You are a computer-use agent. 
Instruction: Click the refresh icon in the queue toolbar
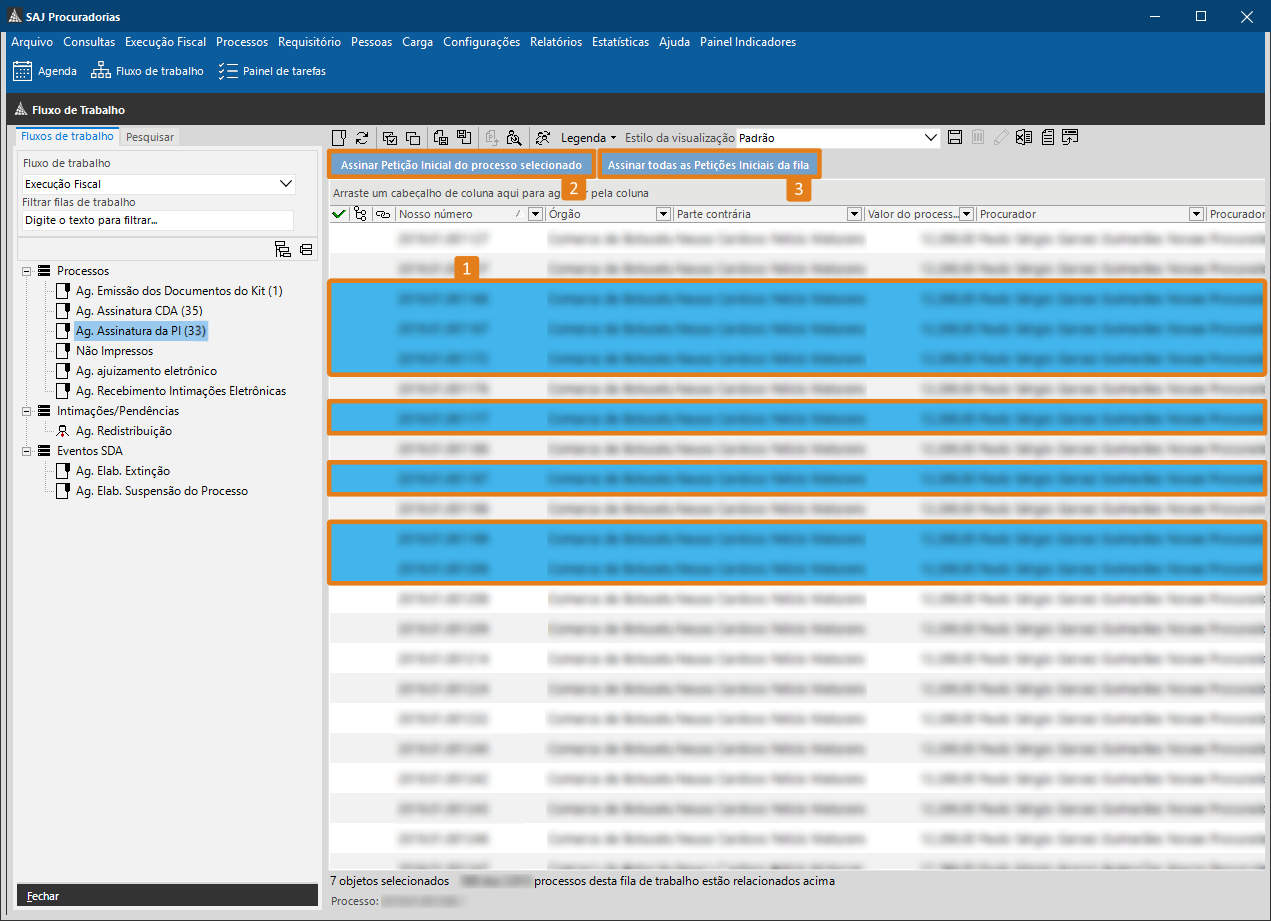coord(362,138)
